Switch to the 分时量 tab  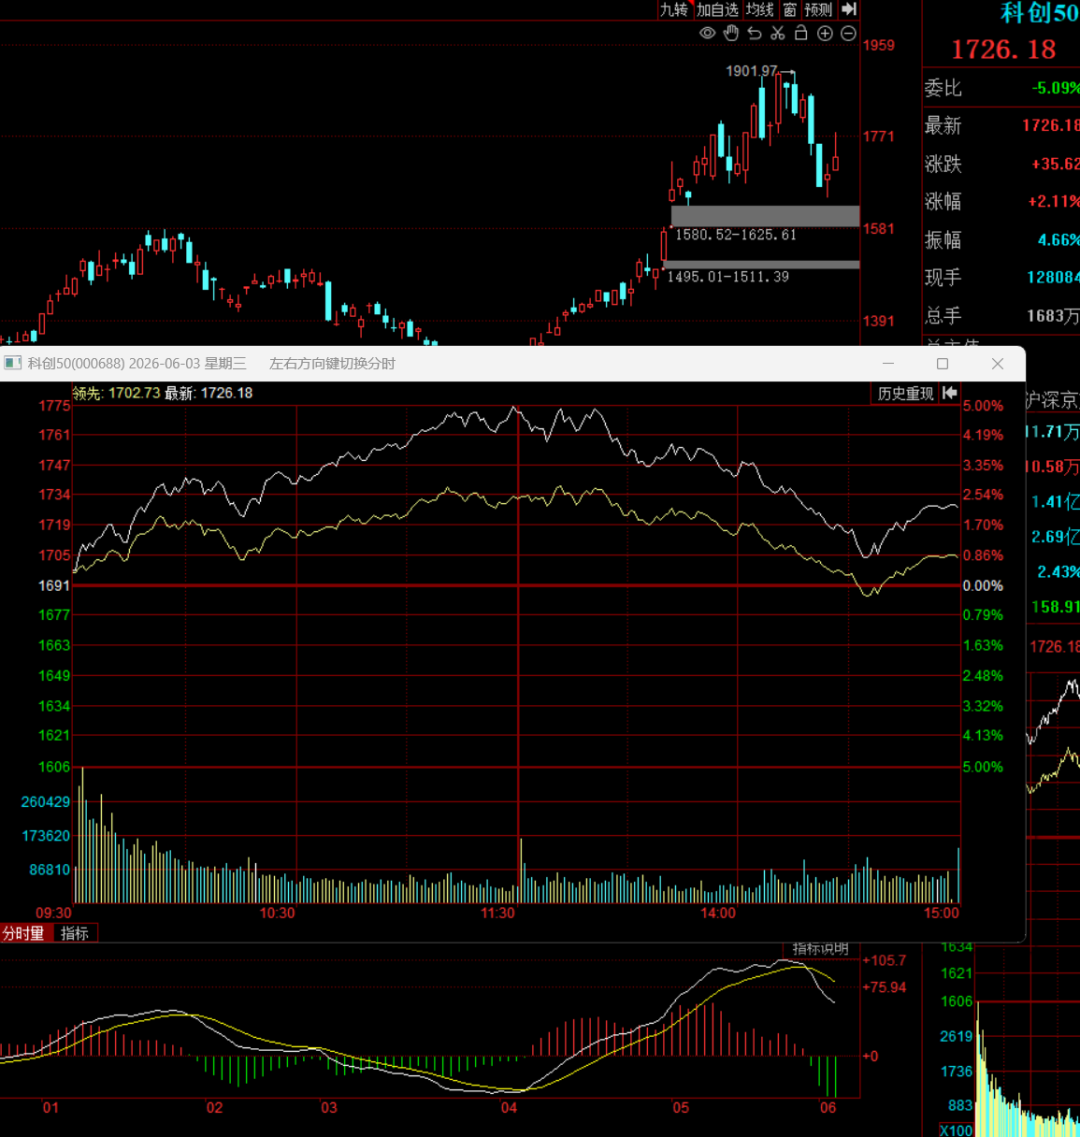pyautogui.click(x=24, y=933)
